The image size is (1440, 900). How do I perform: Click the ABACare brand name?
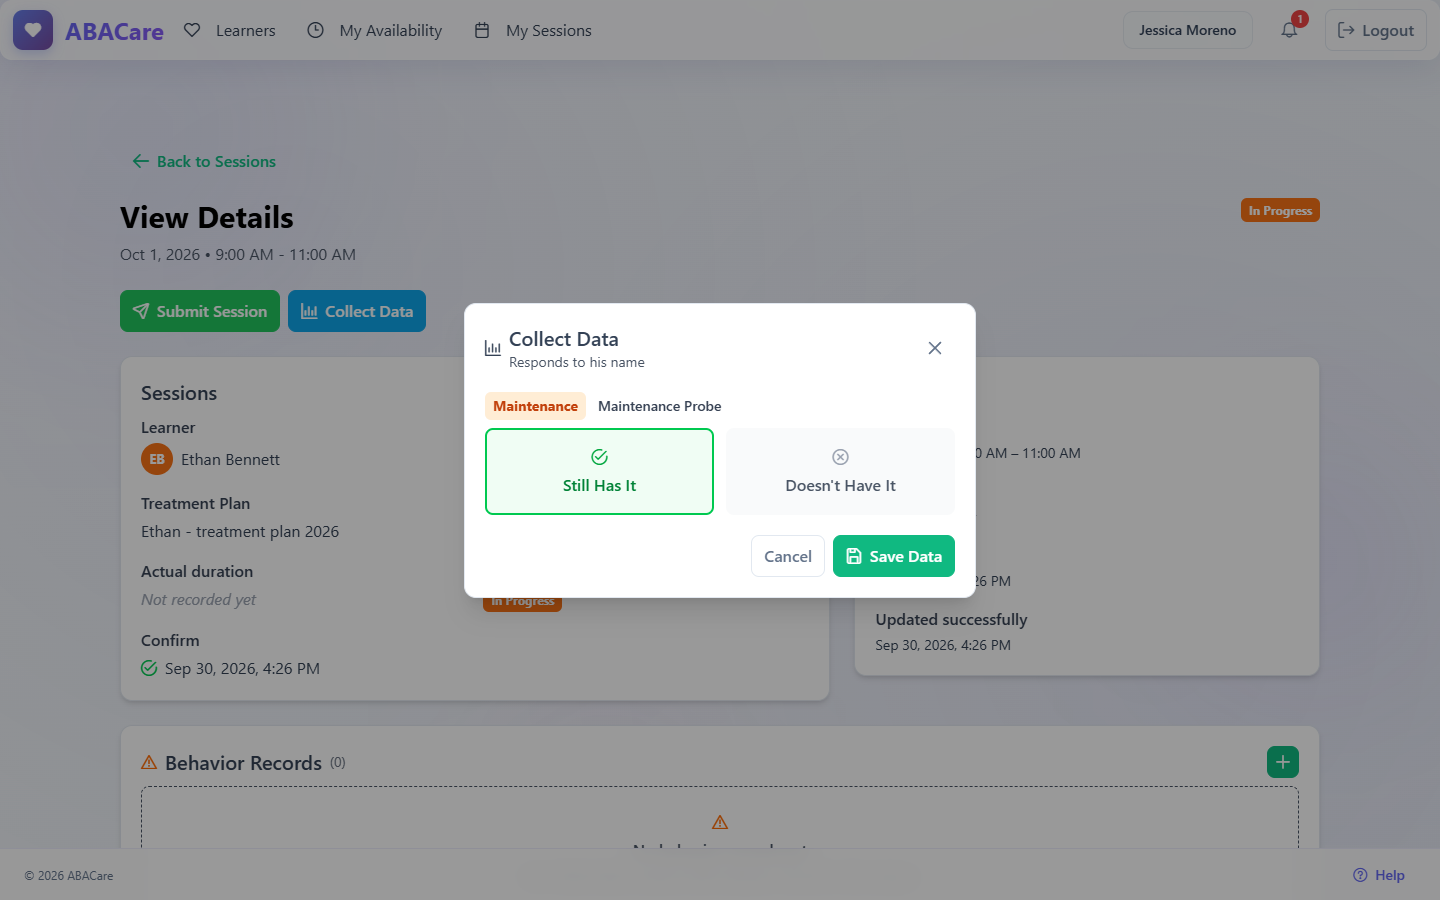(x=114, y=31)
